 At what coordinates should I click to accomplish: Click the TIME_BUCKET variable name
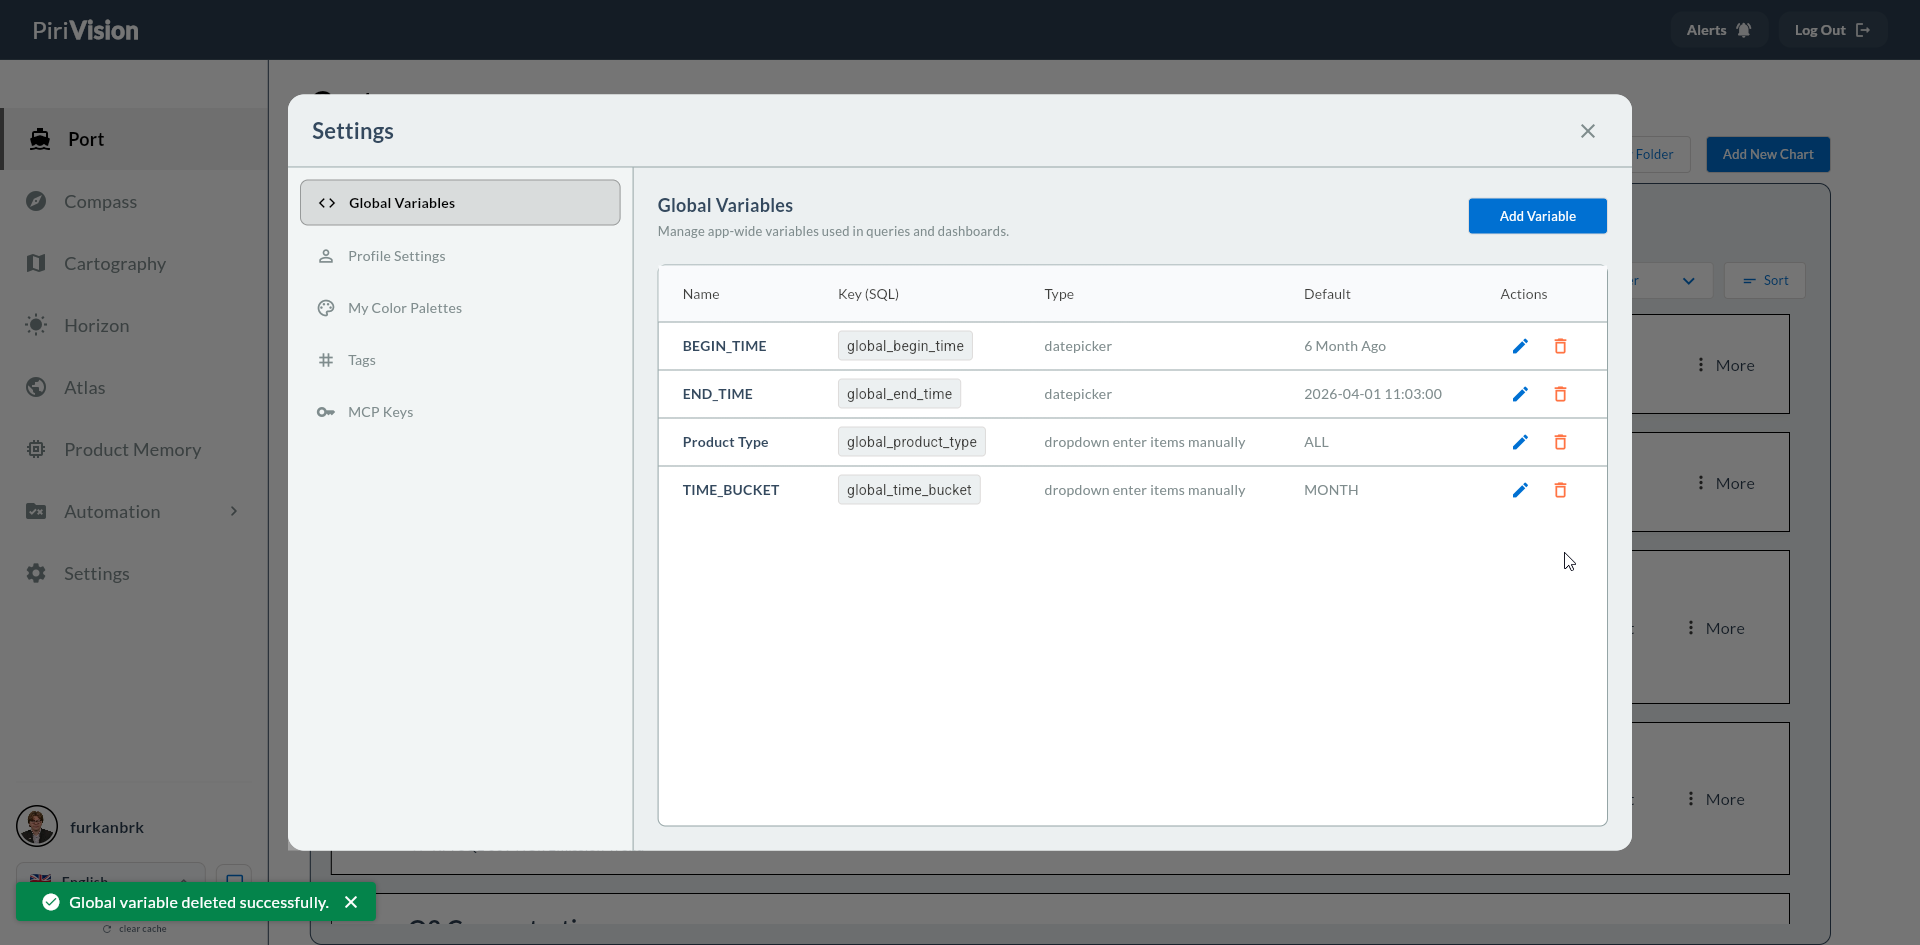coord(730,490)
